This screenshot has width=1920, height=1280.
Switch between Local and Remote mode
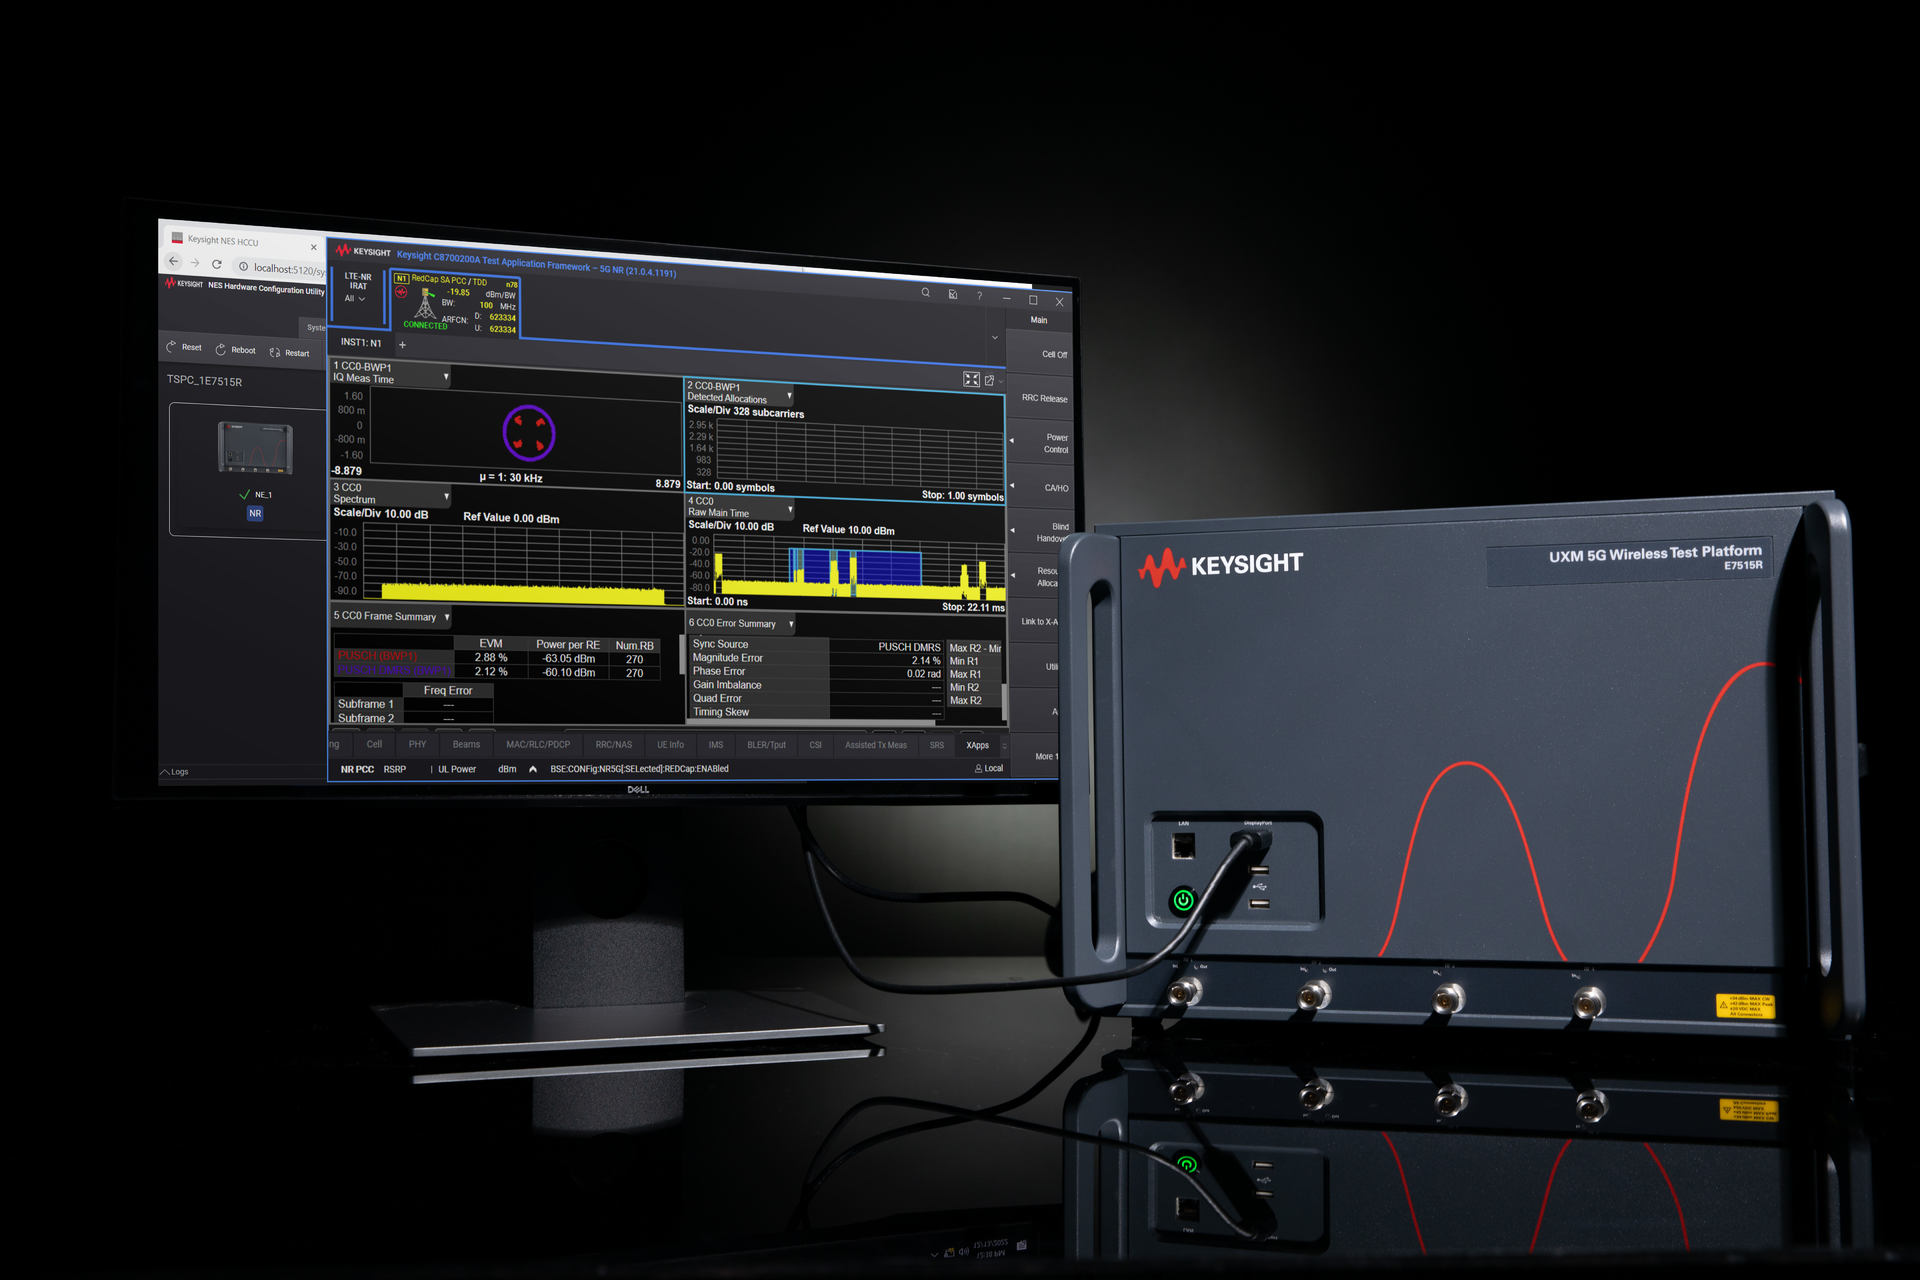(x=988, y=768)
